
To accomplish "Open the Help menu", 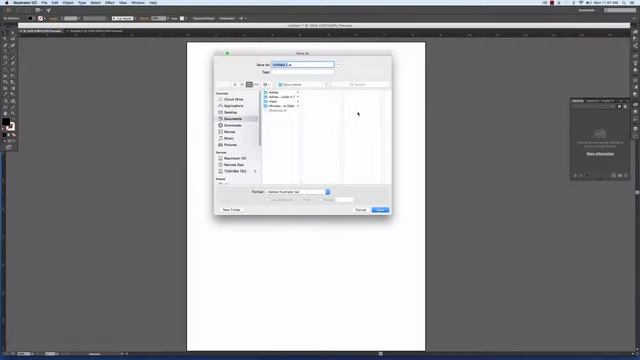I will pos(153,2).
